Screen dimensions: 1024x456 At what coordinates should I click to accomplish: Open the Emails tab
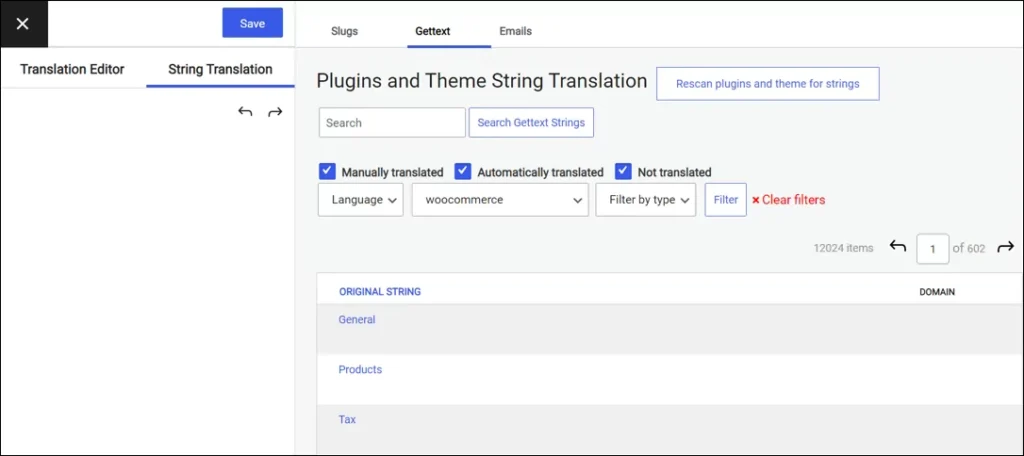click(515, 31)
